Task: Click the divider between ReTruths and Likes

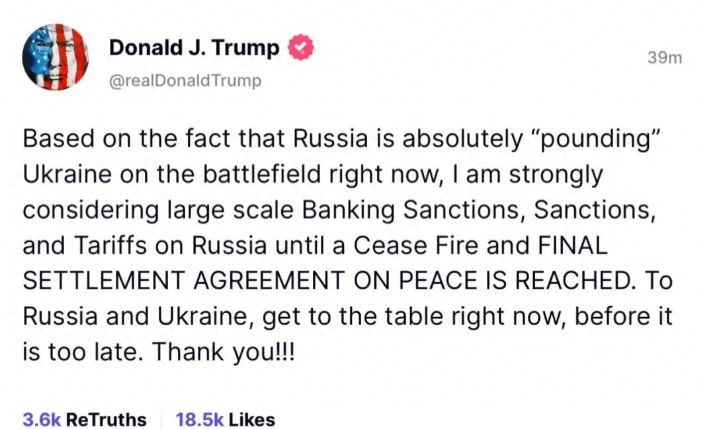Action: coord(161,419)
